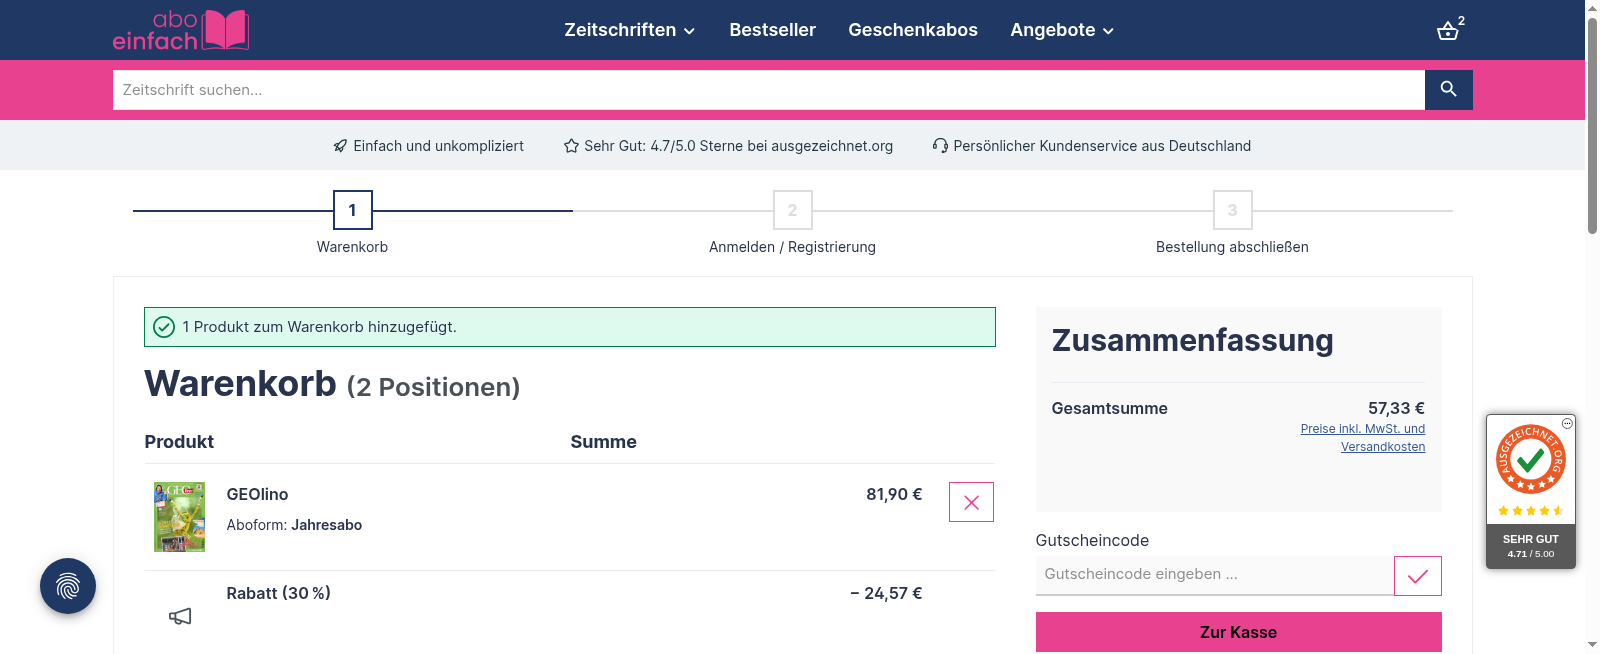Click the search magnifier icon

click(x=1448, y=90)
